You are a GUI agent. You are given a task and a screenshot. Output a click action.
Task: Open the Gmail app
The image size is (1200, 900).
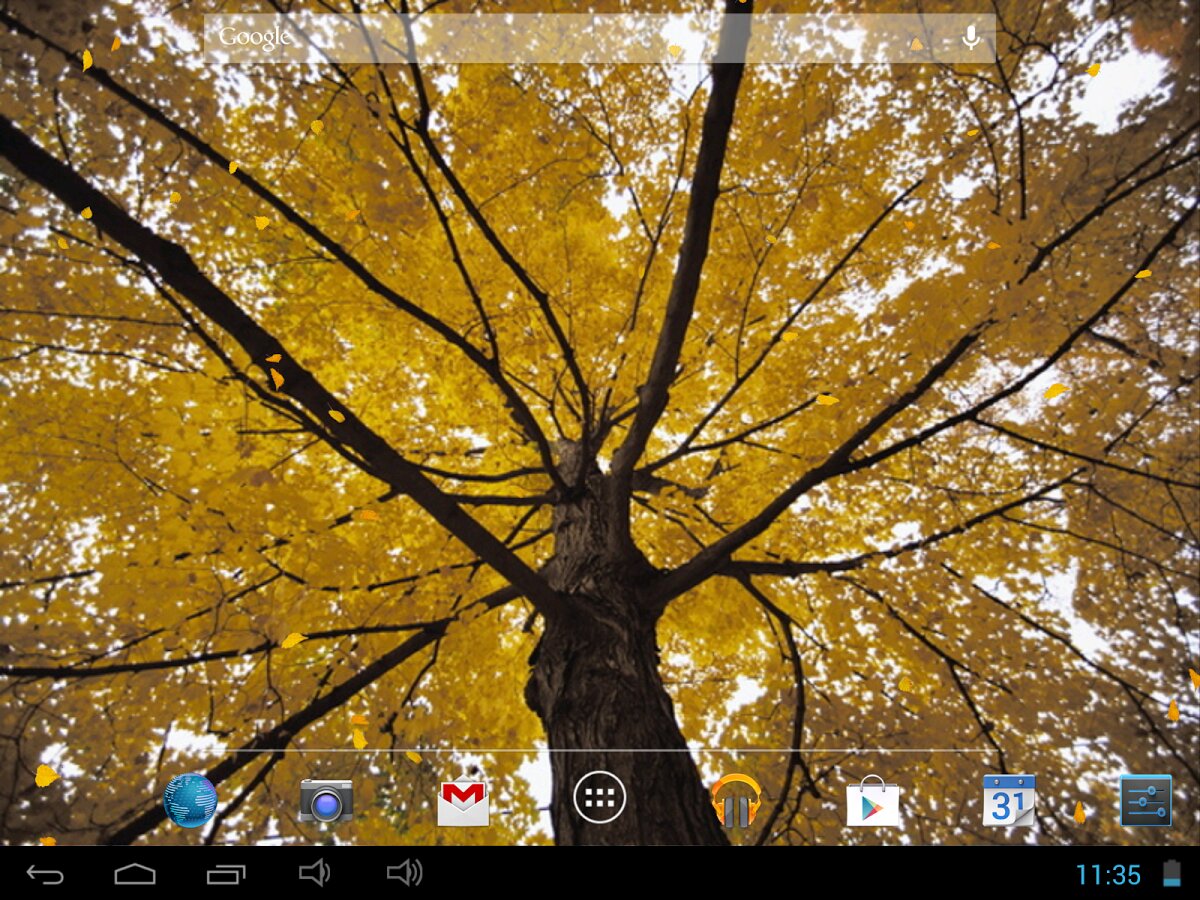click(463, 802)
